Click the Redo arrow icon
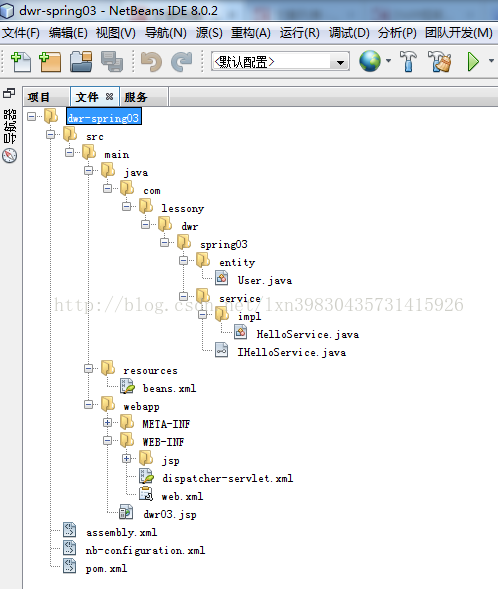This screenshot has width=498, height=589. 182,62
